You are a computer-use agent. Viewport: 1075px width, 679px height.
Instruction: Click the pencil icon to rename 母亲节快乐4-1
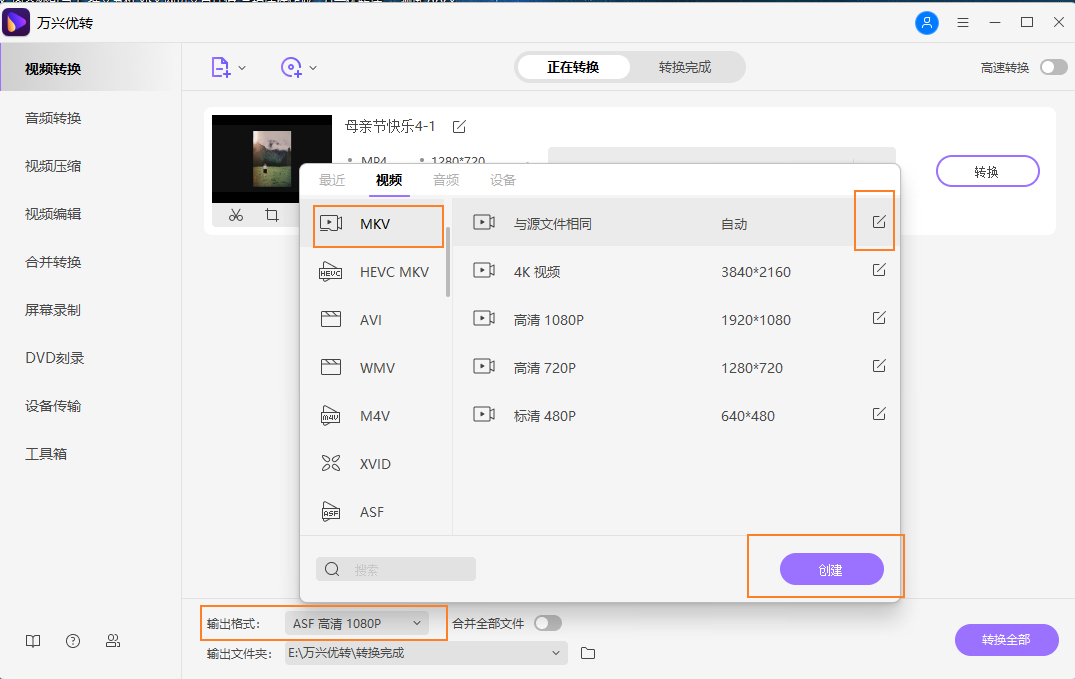pos(459,126)
